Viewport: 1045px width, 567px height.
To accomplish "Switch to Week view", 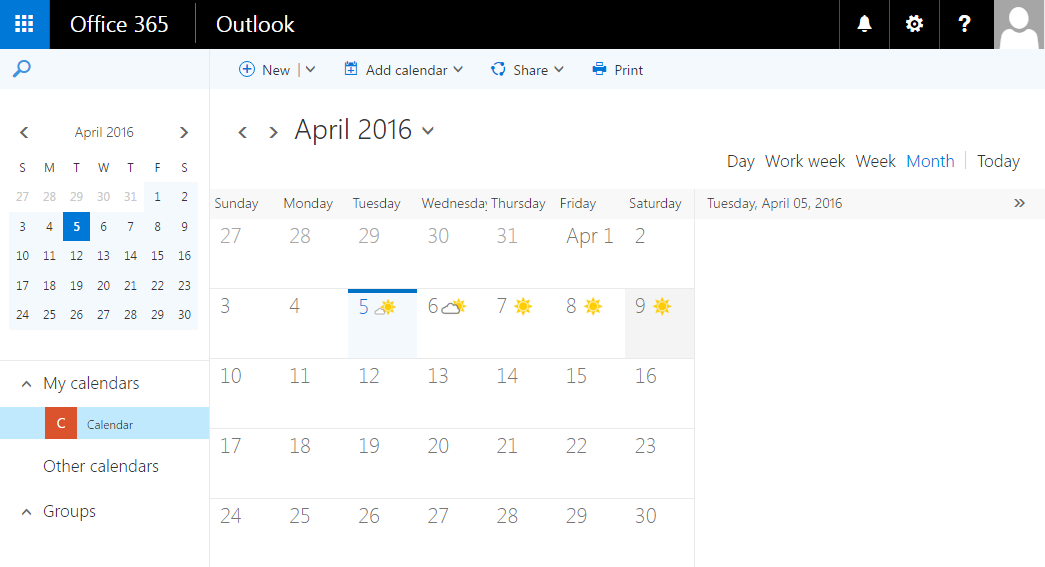I will [875, 161].
